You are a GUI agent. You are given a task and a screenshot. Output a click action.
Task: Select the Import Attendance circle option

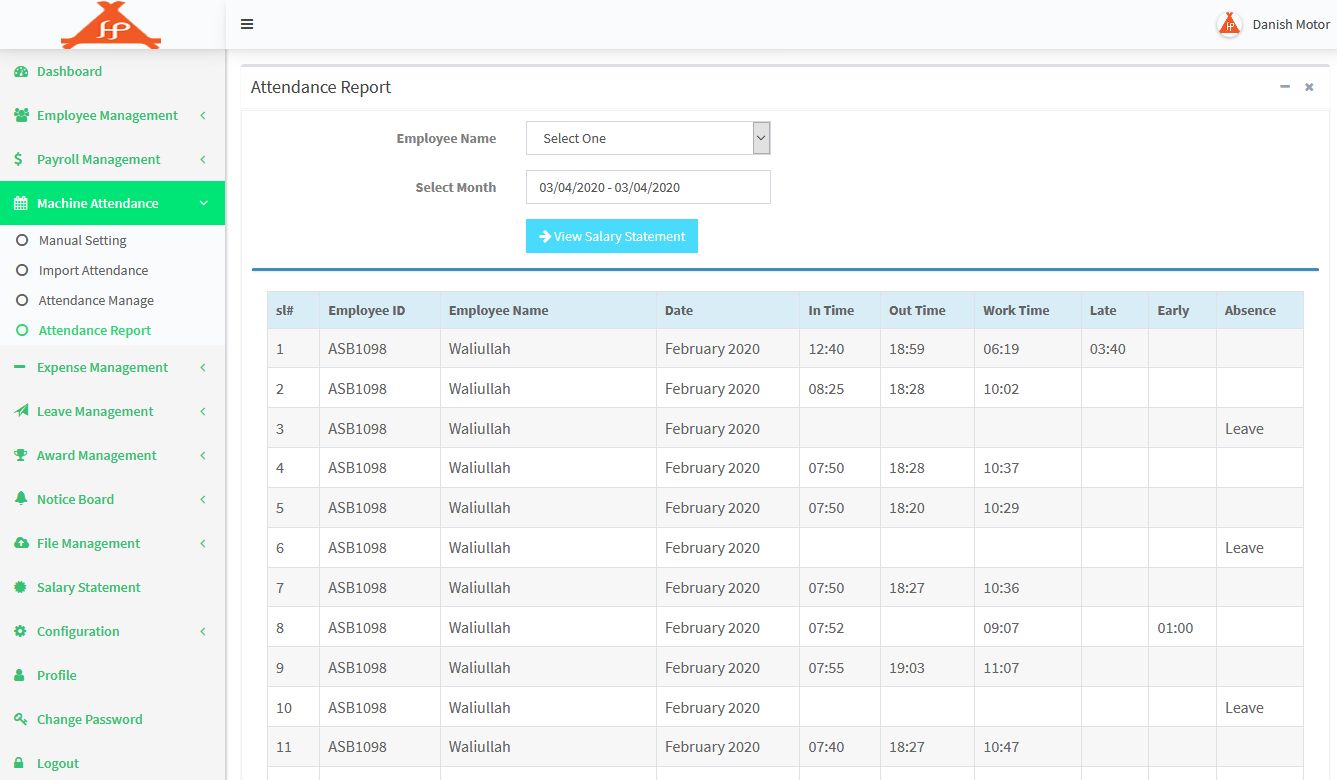click(x=22, y=271)
